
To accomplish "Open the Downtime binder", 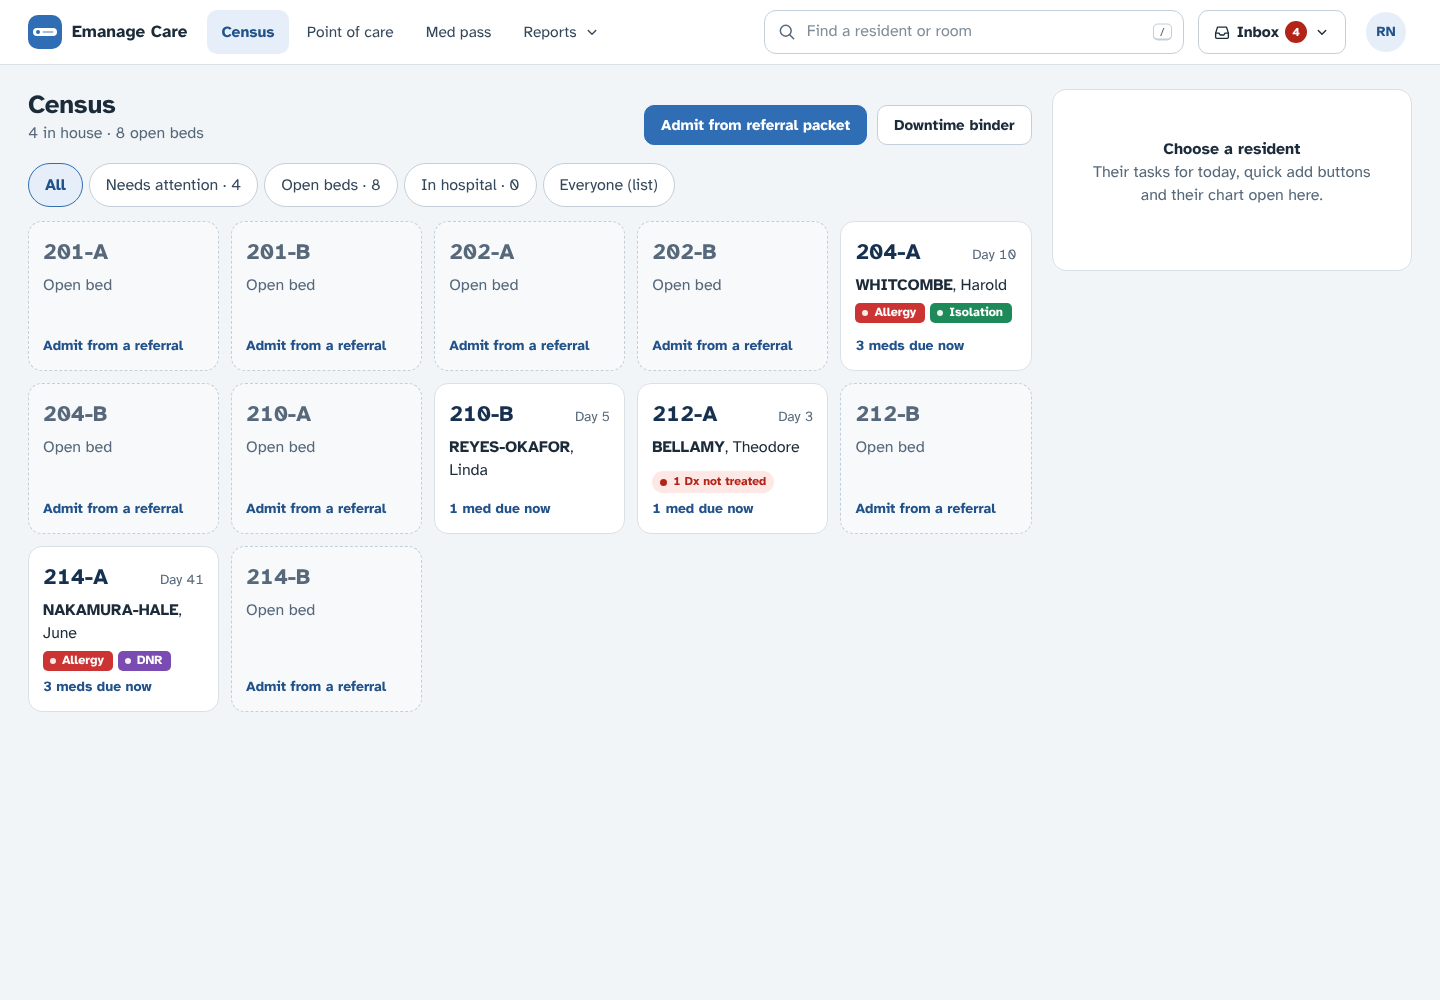I will 954,125.
